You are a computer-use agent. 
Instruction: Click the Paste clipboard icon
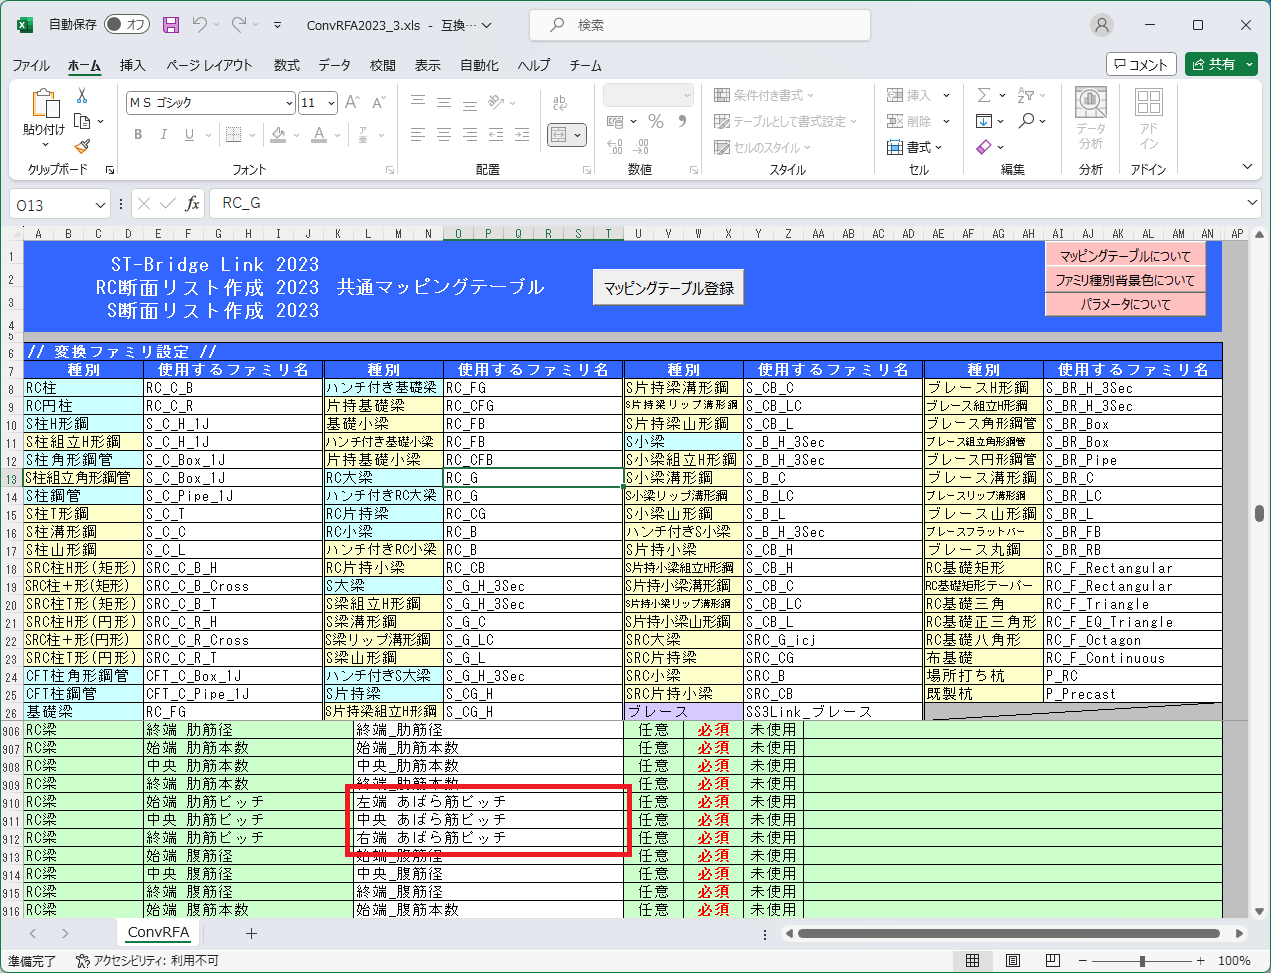coord(44,103)
